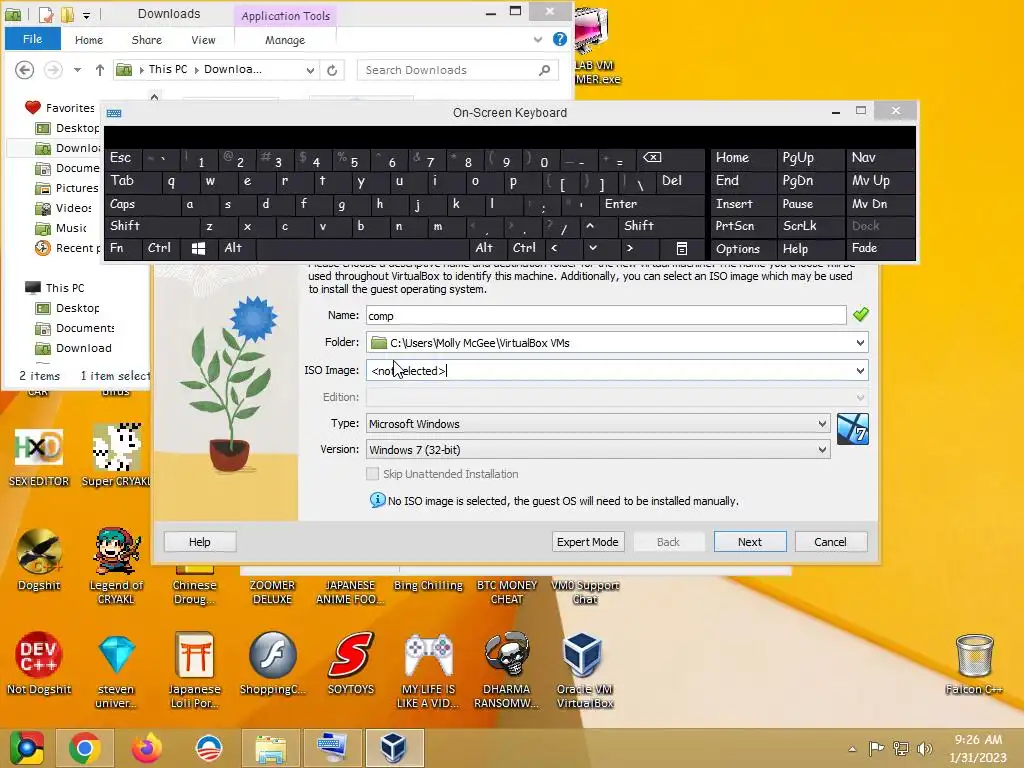The image size is (1024, 768).
Task: Click the Name field containing comp
Action: click(x=605, y=315)
